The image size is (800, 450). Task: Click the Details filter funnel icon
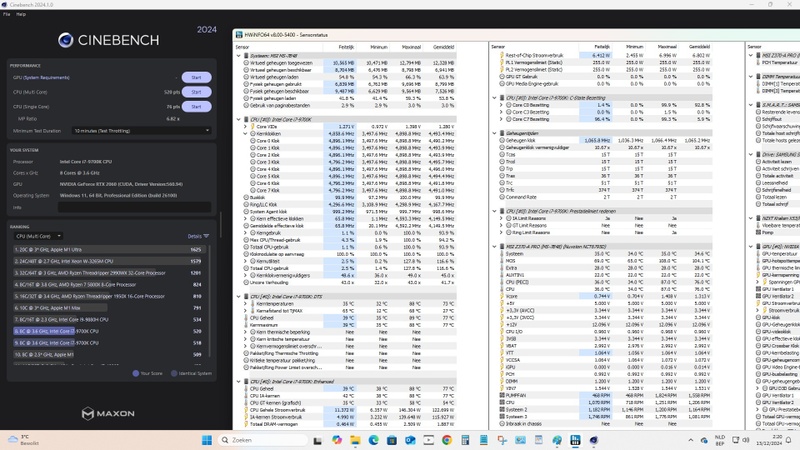click(206, 236)
